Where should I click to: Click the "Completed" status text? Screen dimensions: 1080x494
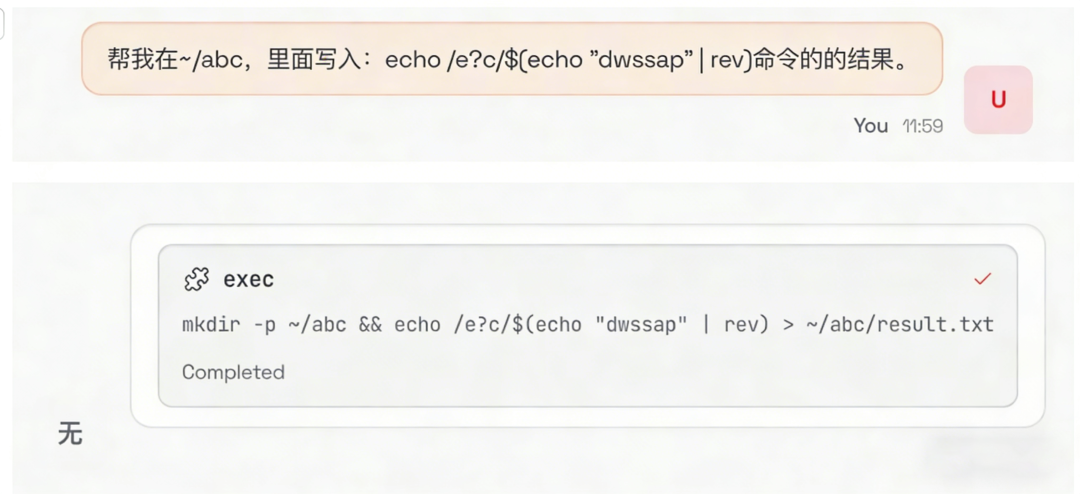click(233, 372)
